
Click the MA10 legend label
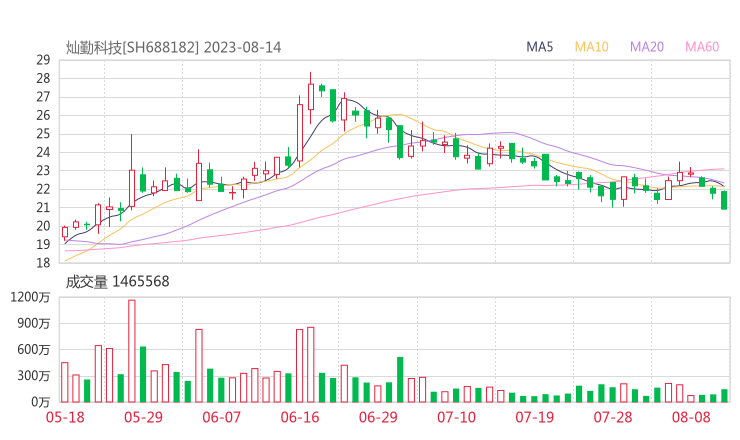591,47
